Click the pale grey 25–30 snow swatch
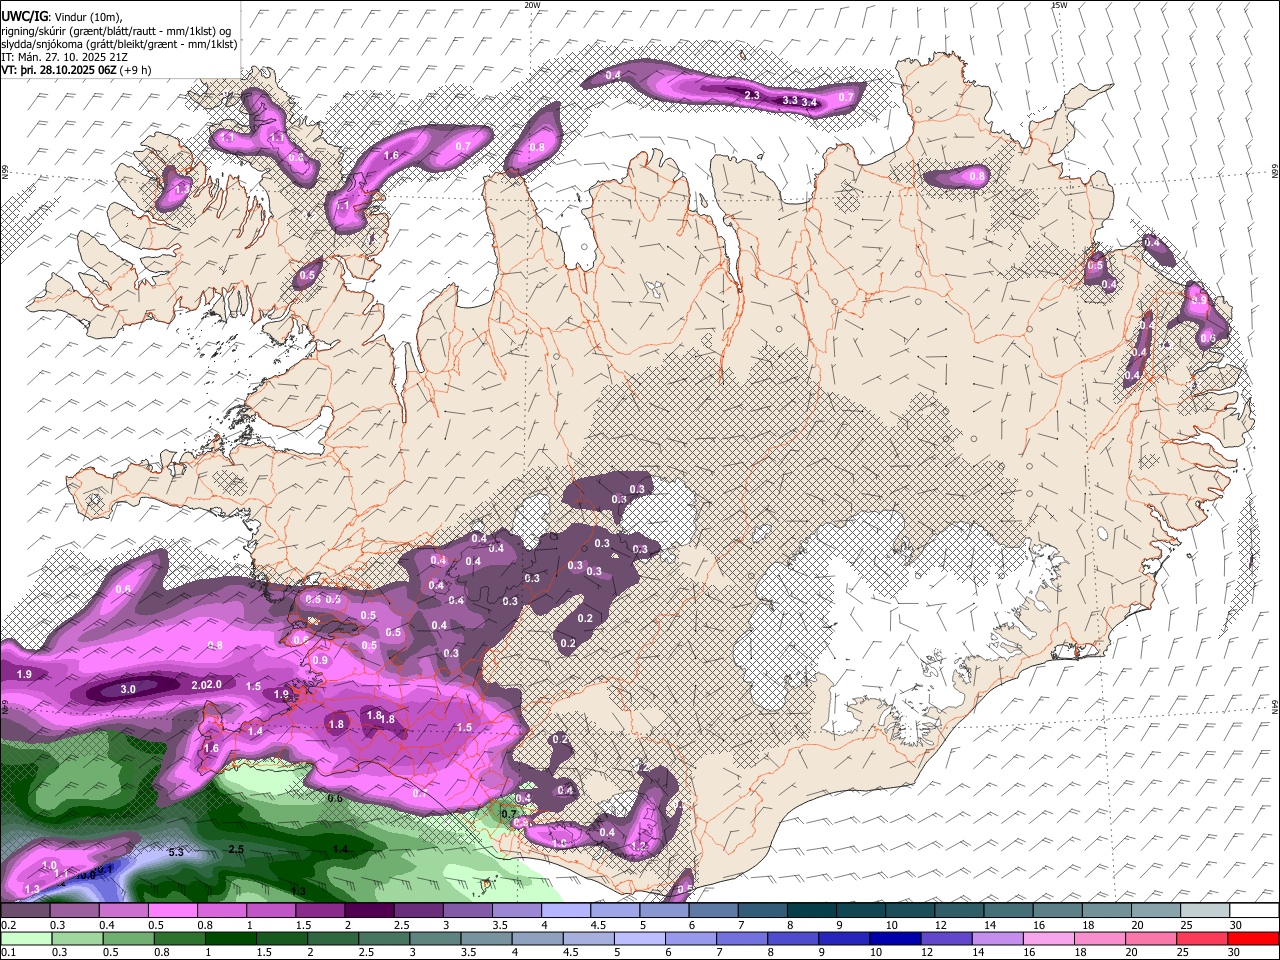The height and width of the screenshot is (960, 1280). click(x=1205, y=911)
